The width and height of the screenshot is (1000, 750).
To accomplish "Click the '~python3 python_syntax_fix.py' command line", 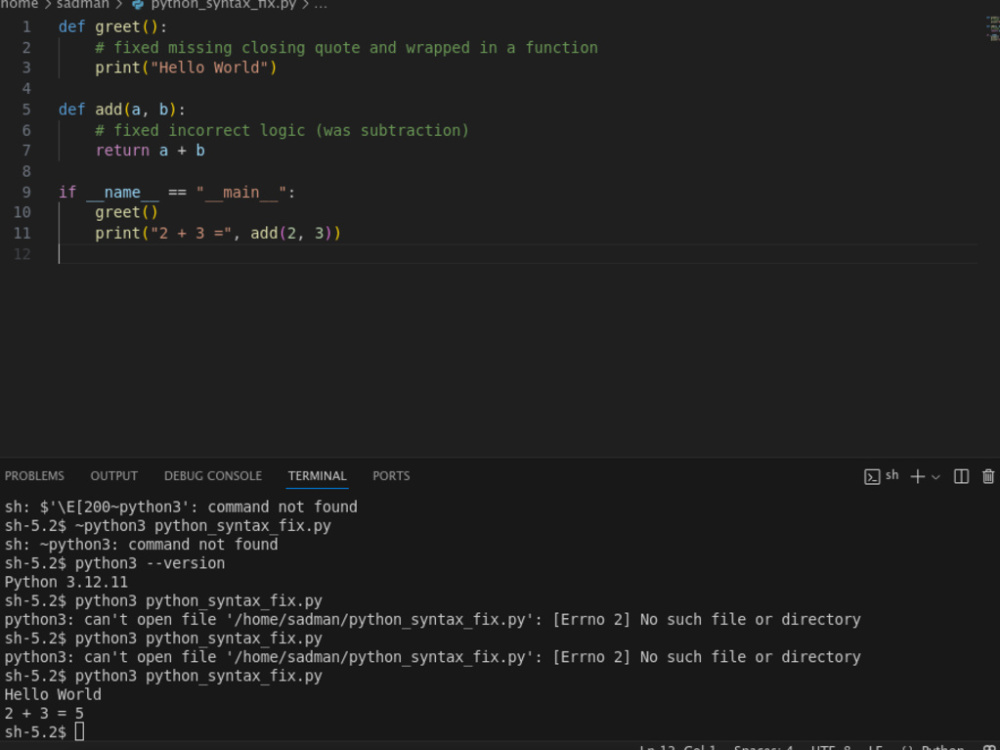I will 203,526.
